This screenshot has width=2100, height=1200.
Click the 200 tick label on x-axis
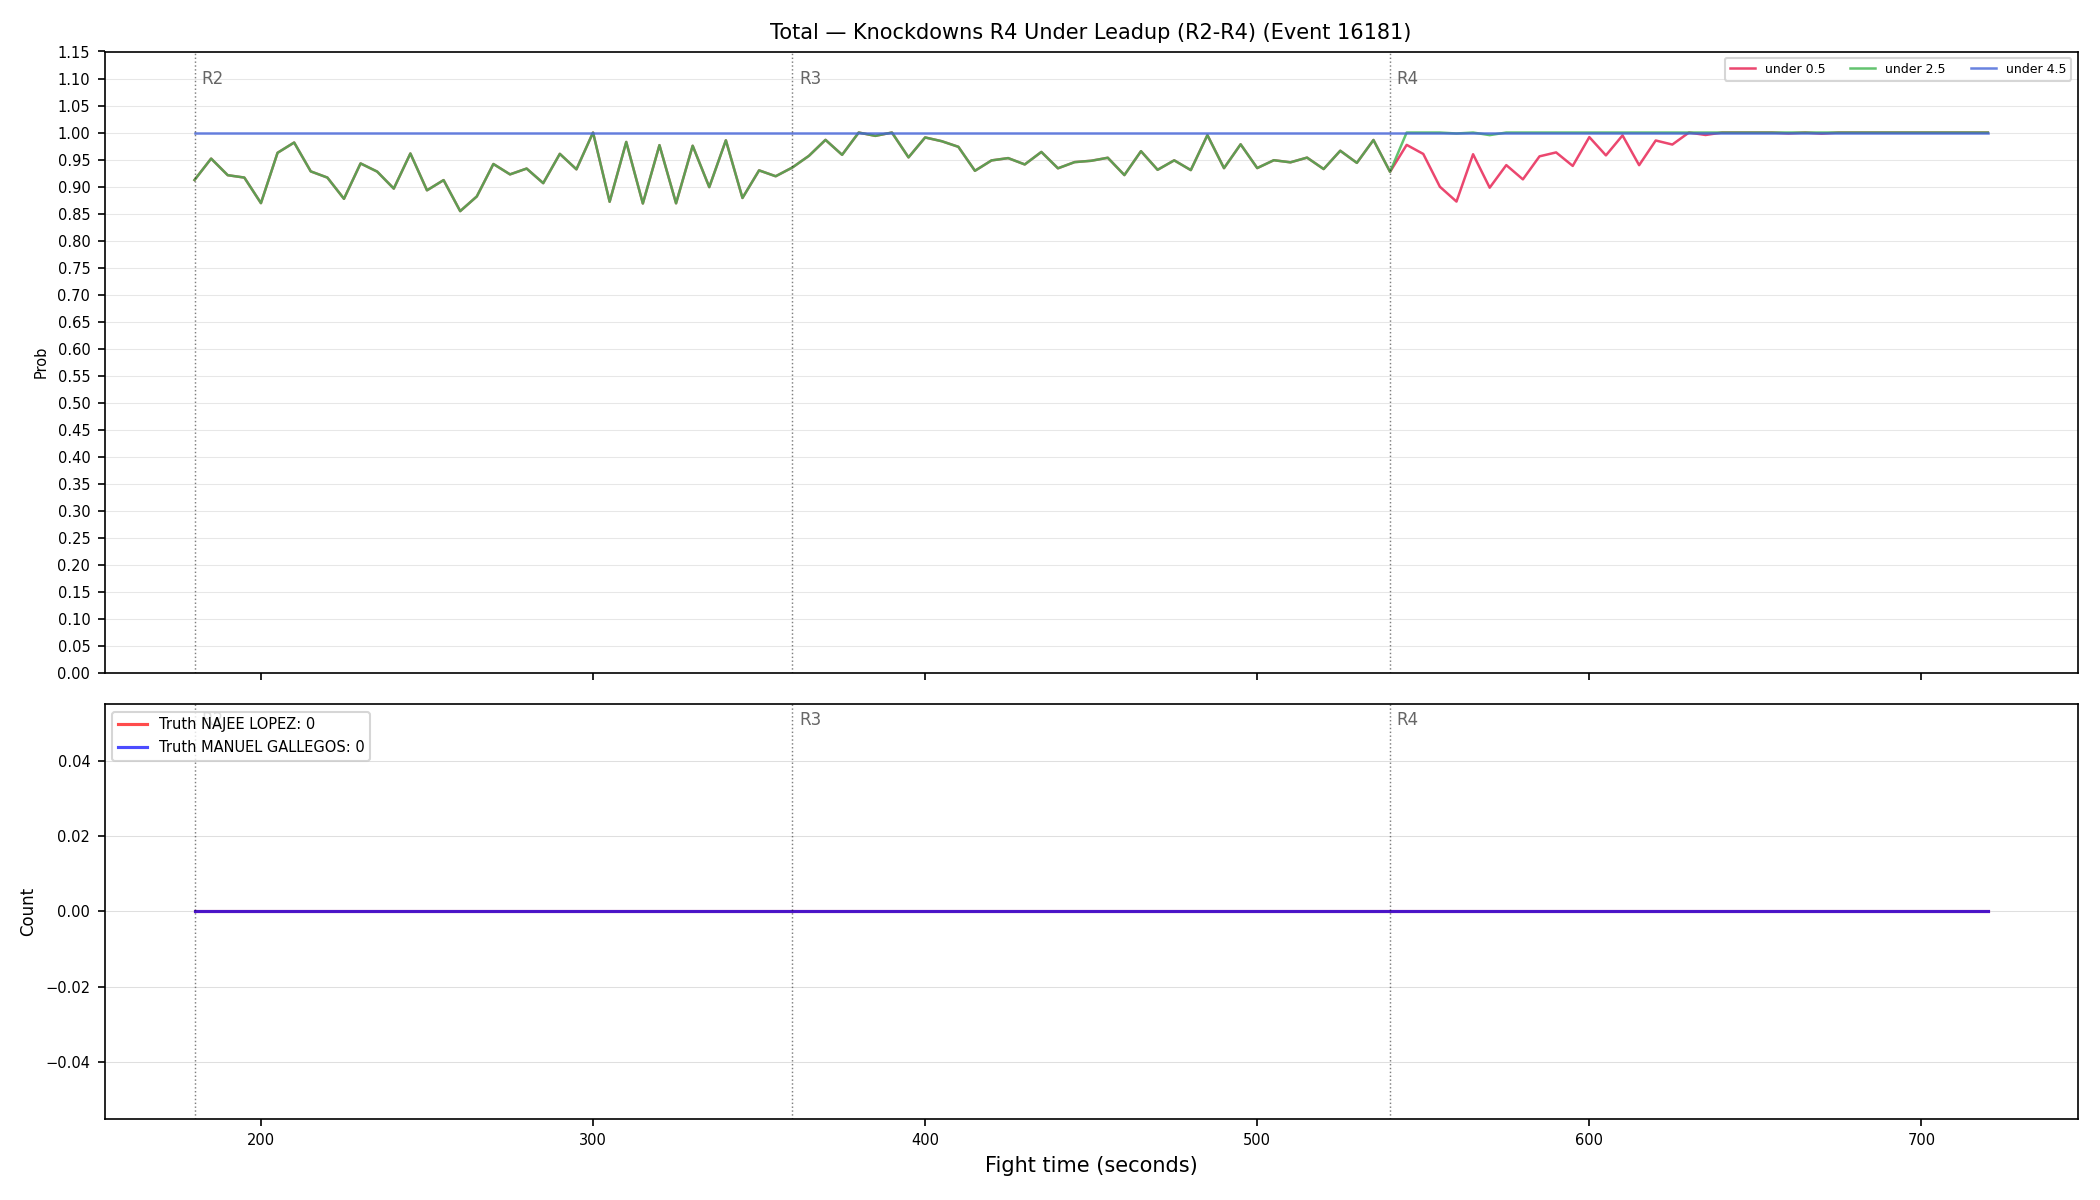[x=261, y=1139]
